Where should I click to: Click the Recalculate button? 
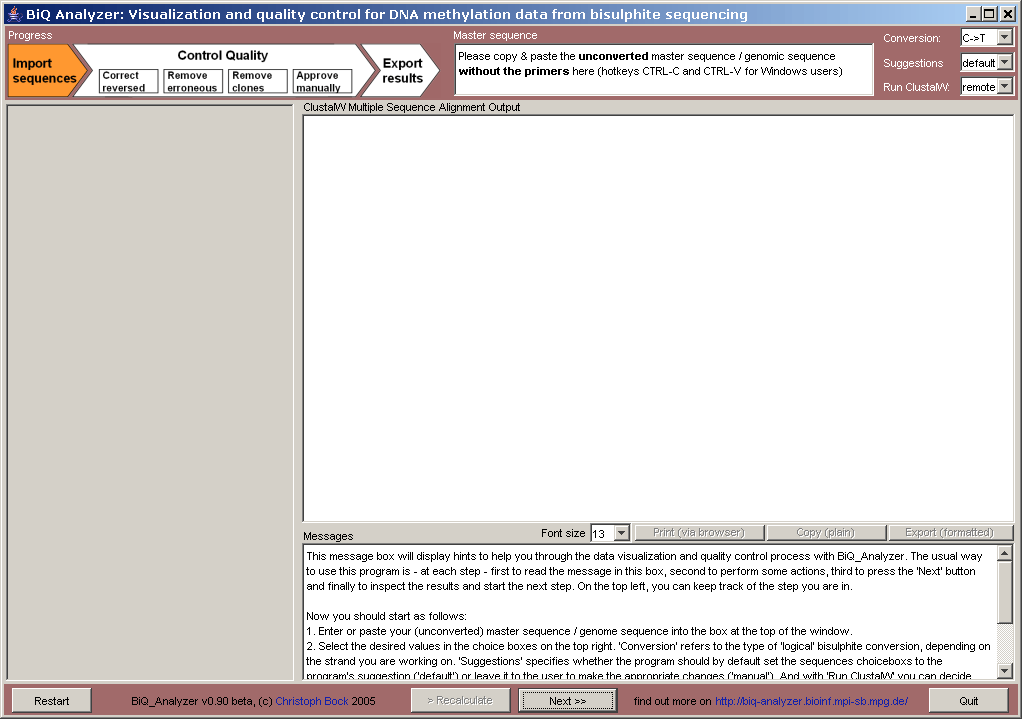click(x=460, y=700)
